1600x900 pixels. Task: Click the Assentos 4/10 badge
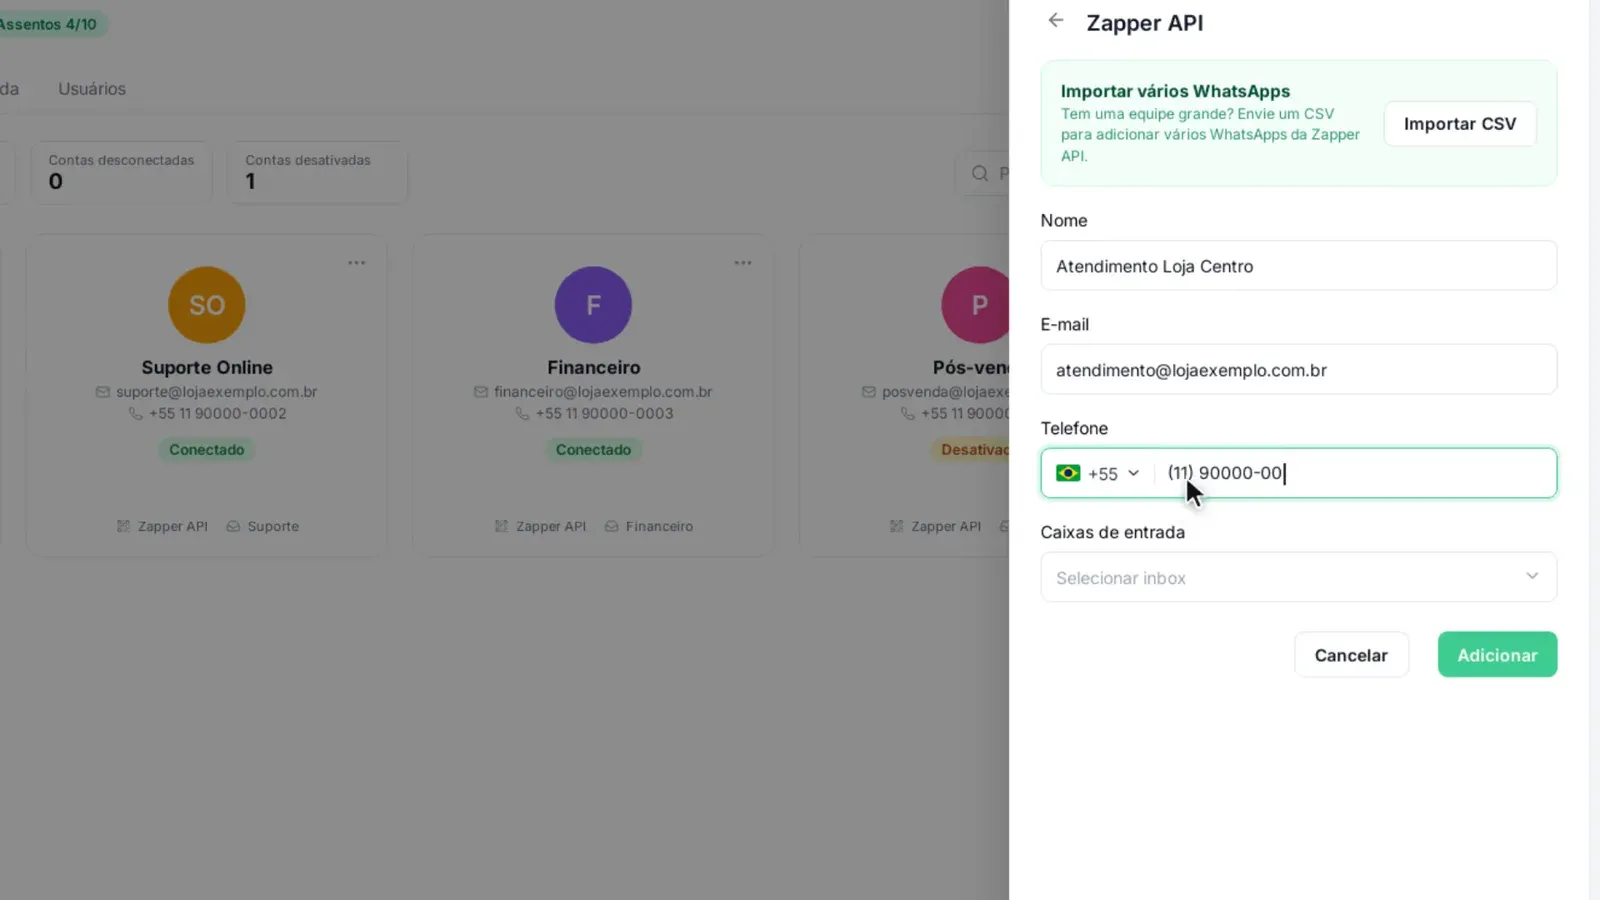(52, 24)
